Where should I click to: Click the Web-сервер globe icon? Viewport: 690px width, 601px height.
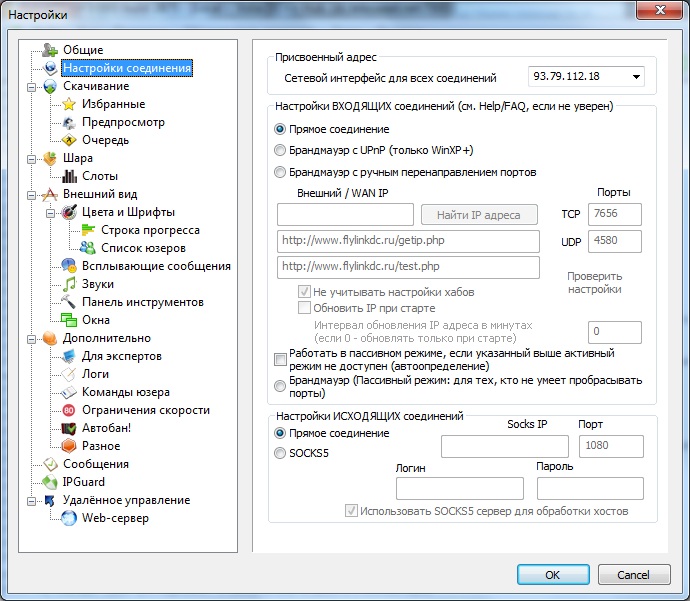69,518
